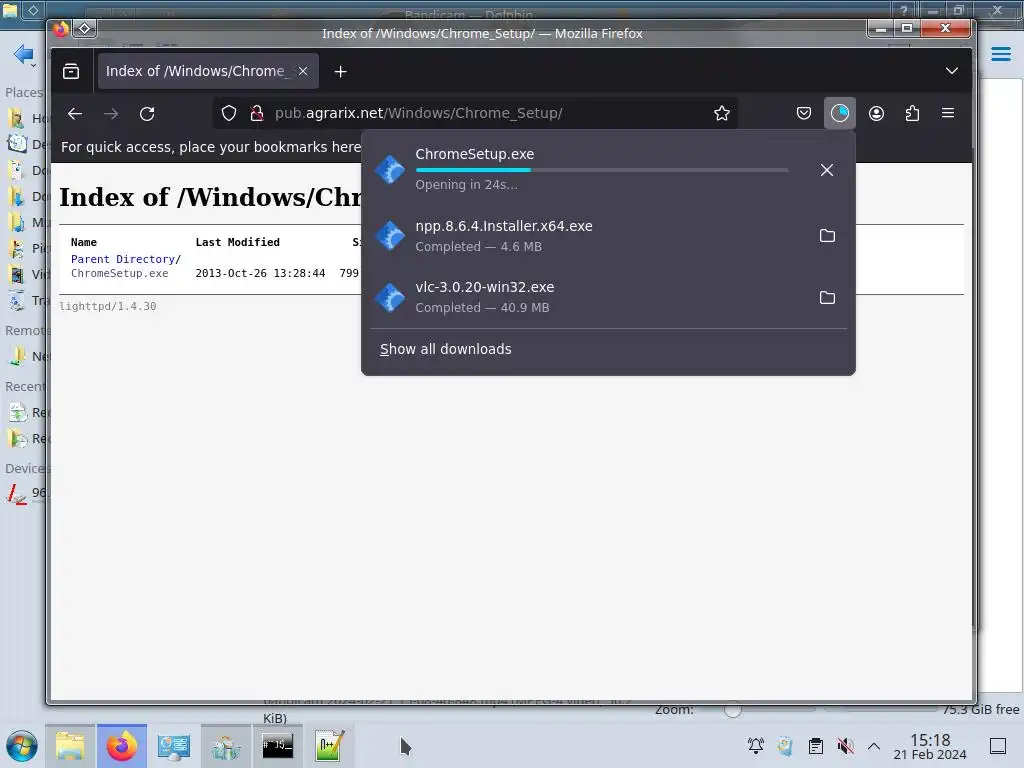The image size is (1024, 768).
Task: Expand the list all tabs chevron
Action: [952, 71]
